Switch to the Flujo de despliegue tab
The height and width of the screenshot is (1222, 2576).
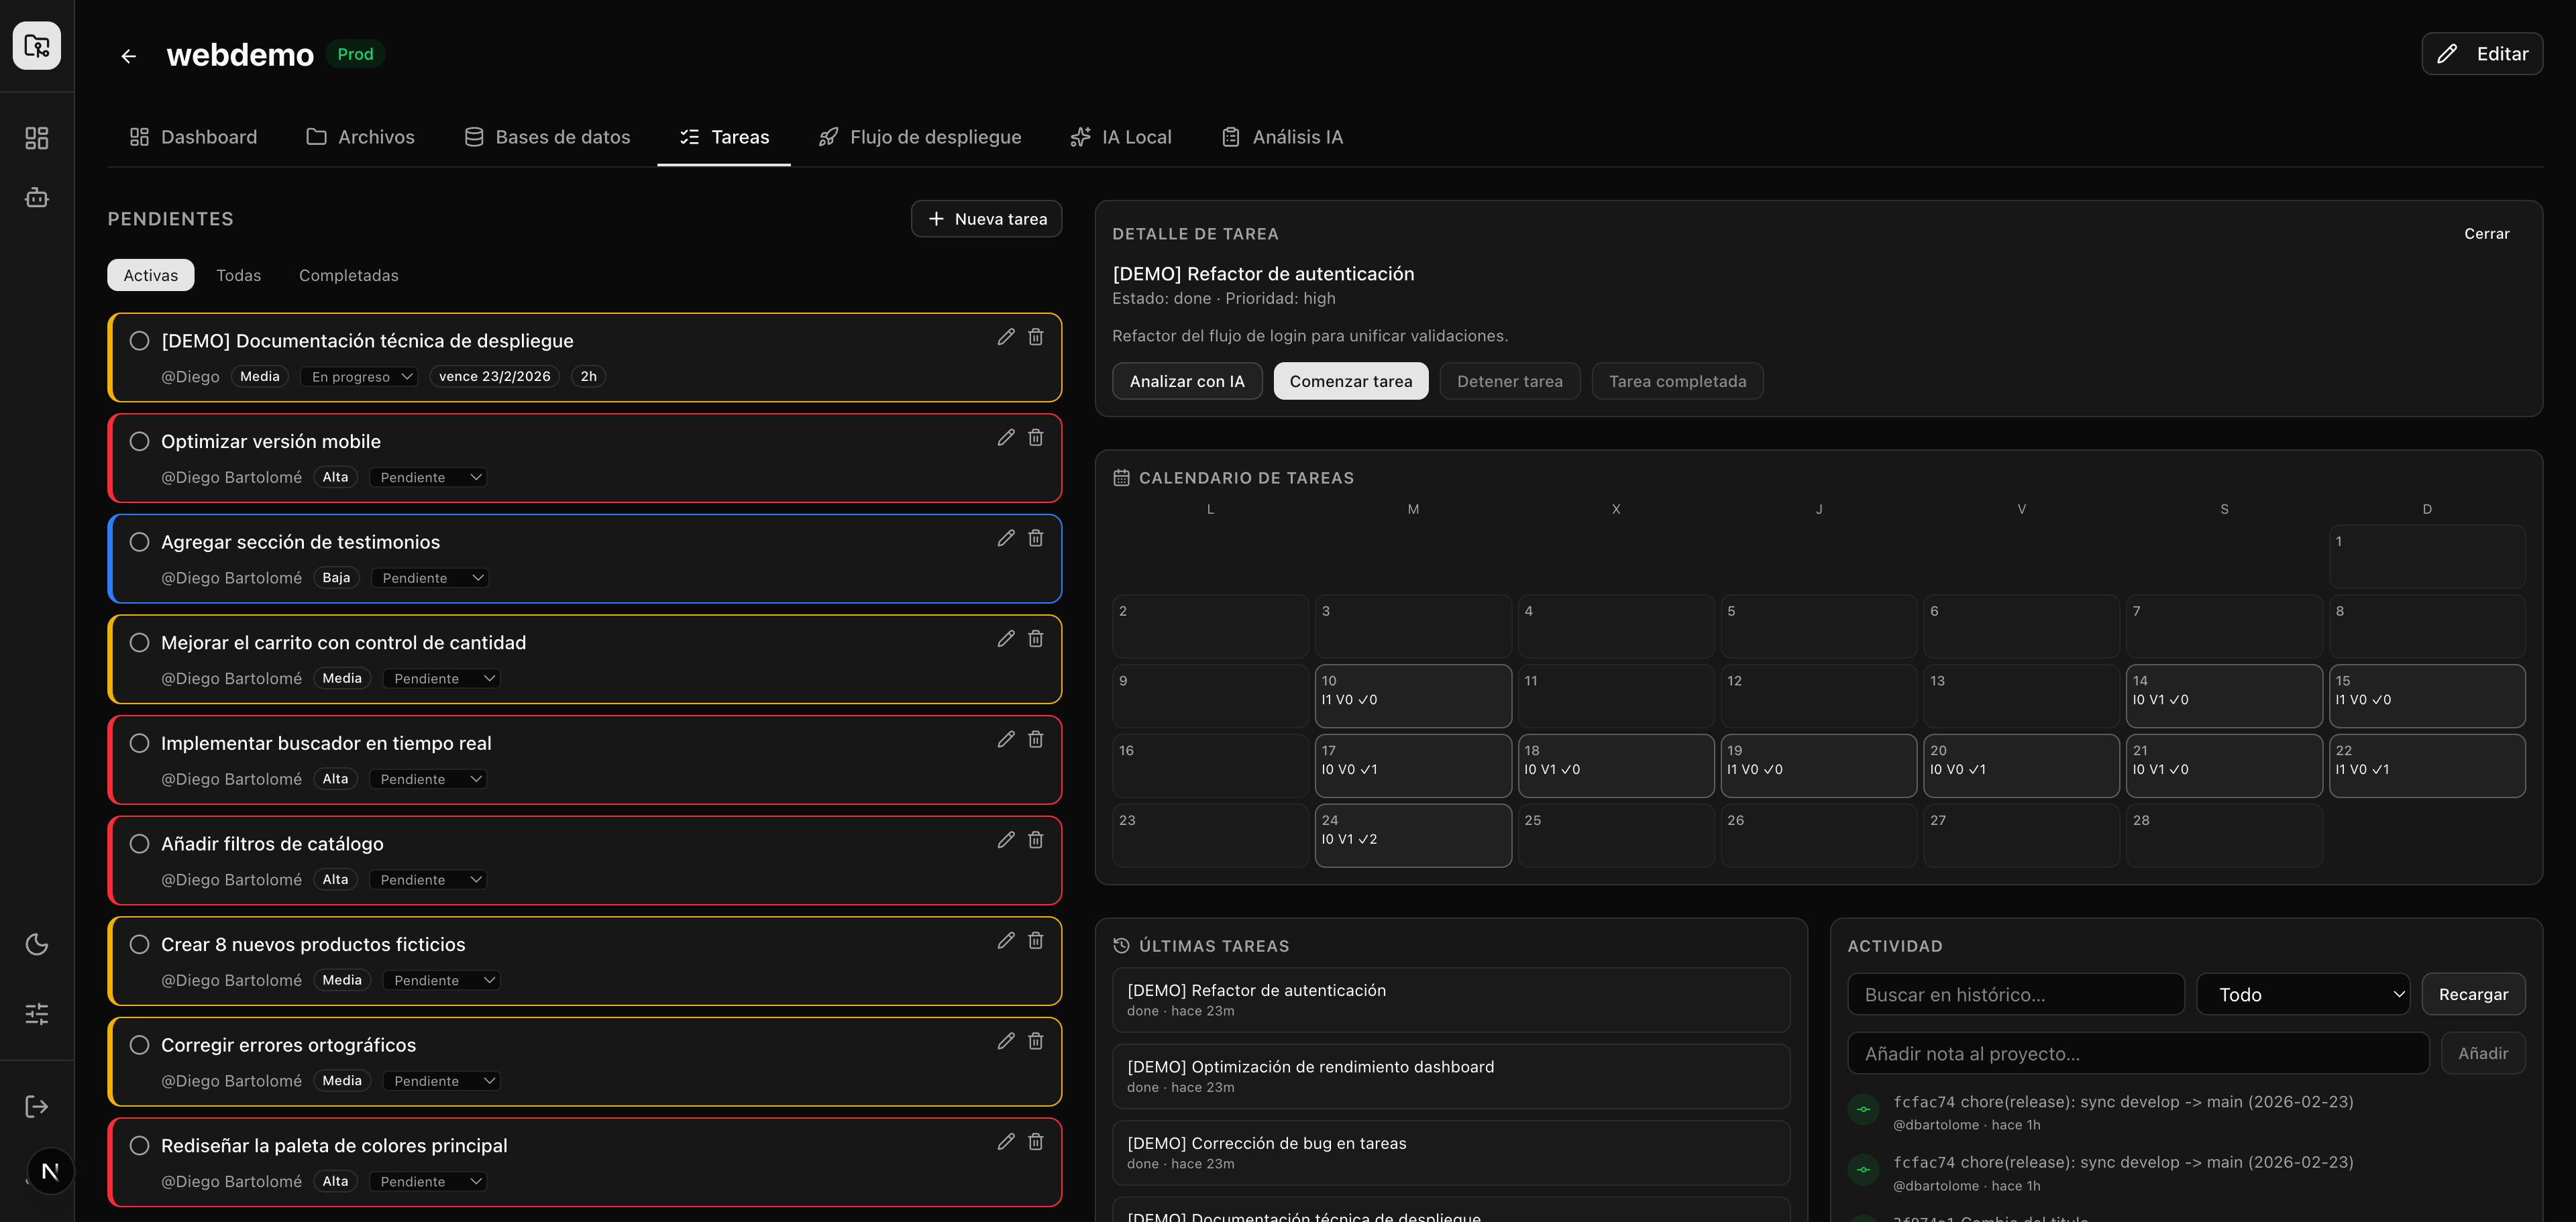[x=920, y=137]
